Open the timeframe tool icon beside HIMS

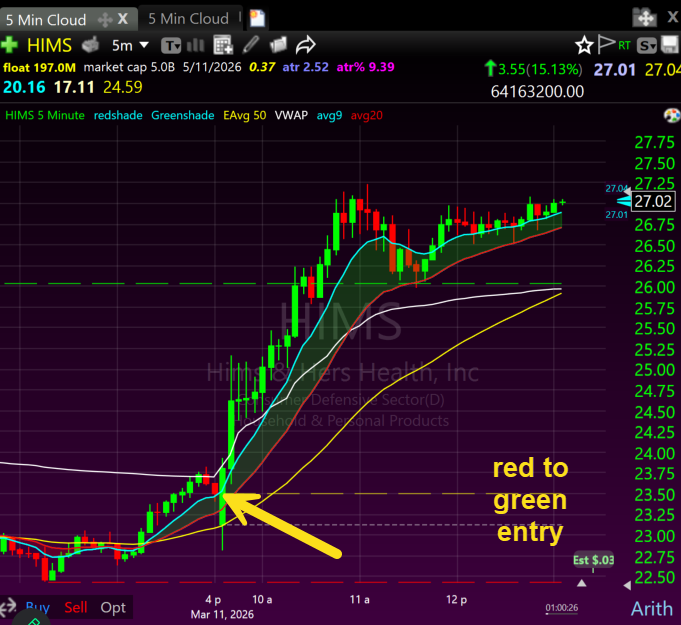[90, 45]
